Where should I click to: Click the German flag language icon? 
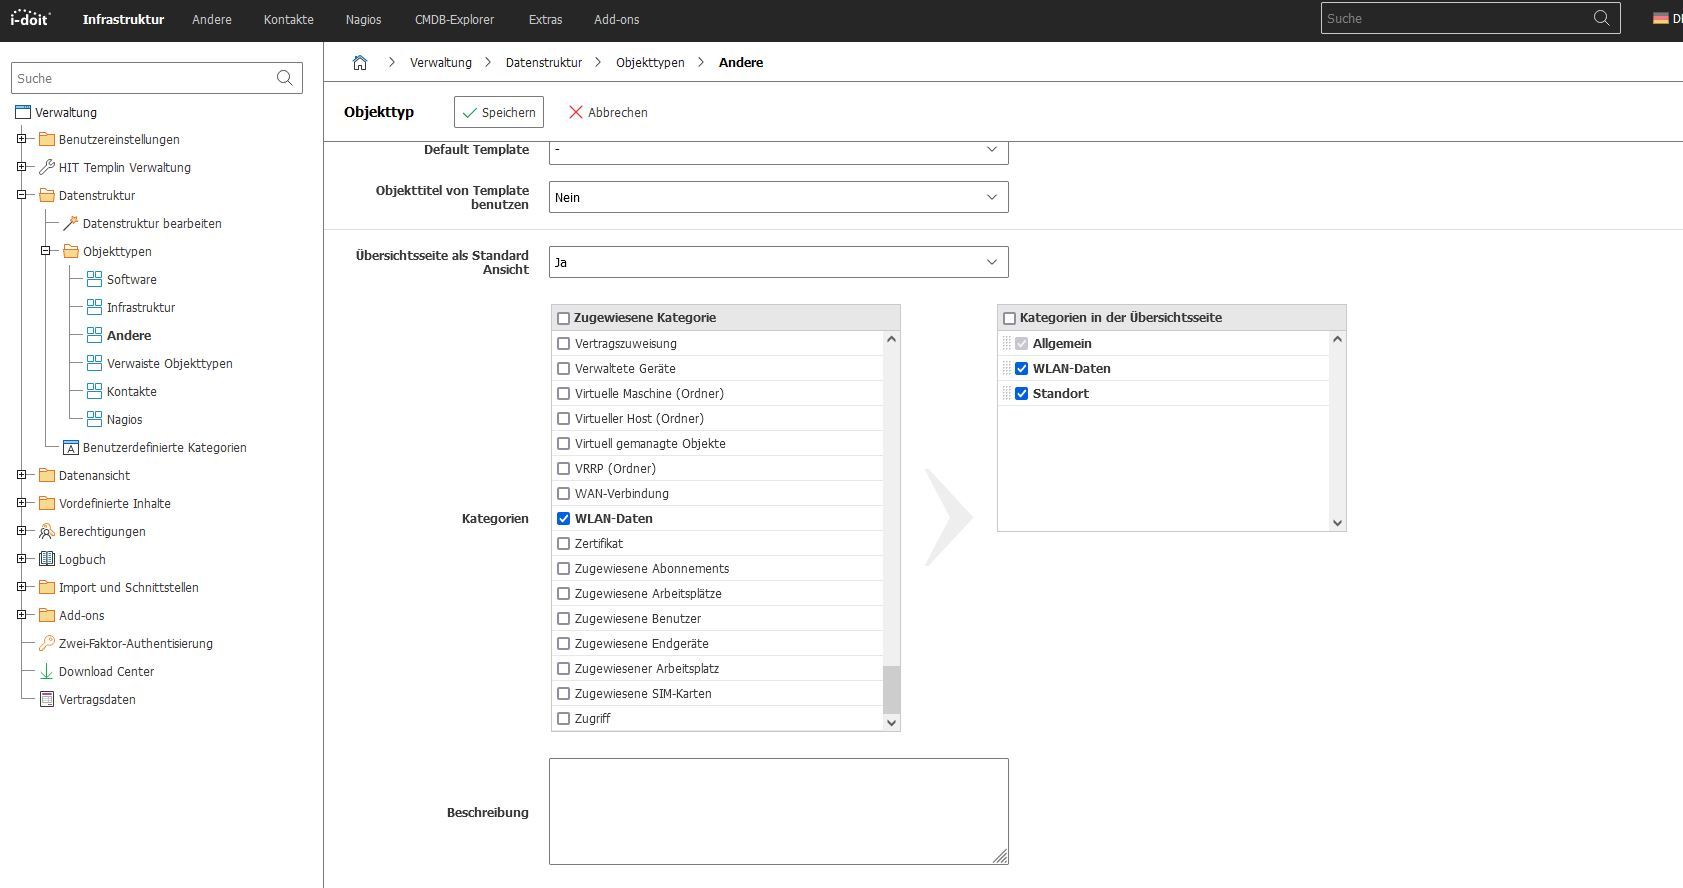coord(1660,19)
